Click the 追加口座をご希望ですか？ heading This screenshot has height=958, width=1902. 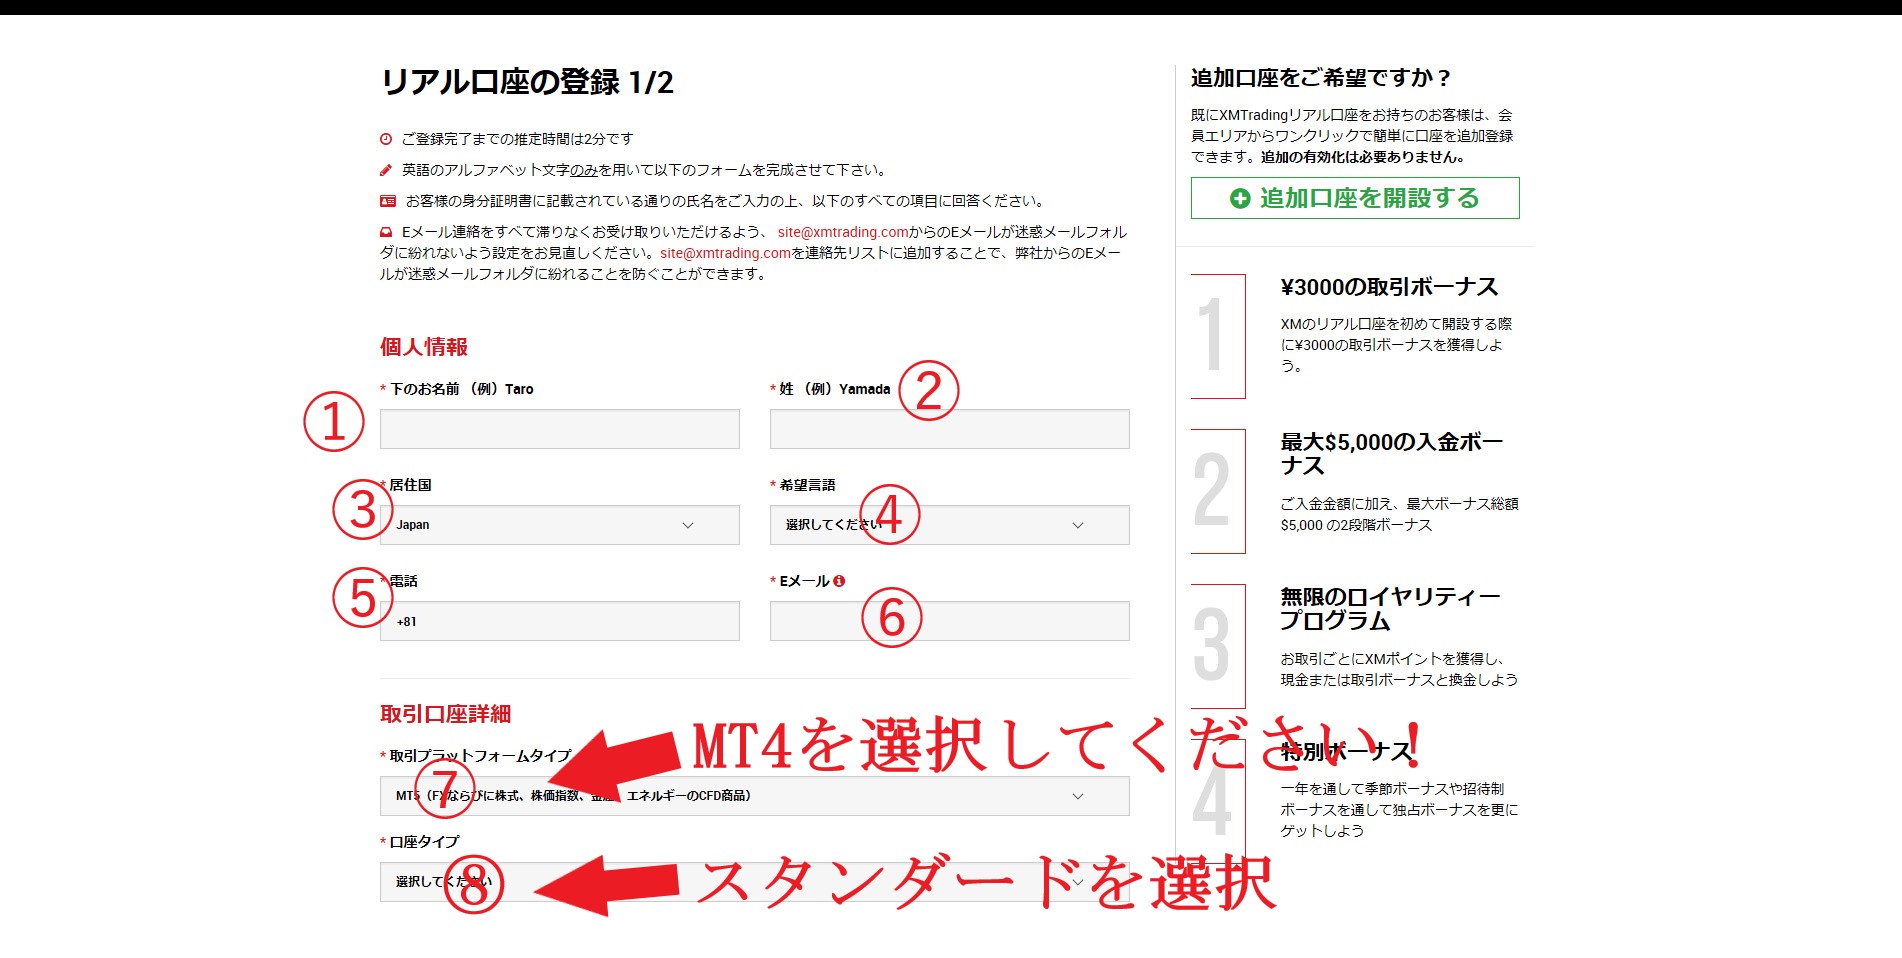coord(1320,78)
